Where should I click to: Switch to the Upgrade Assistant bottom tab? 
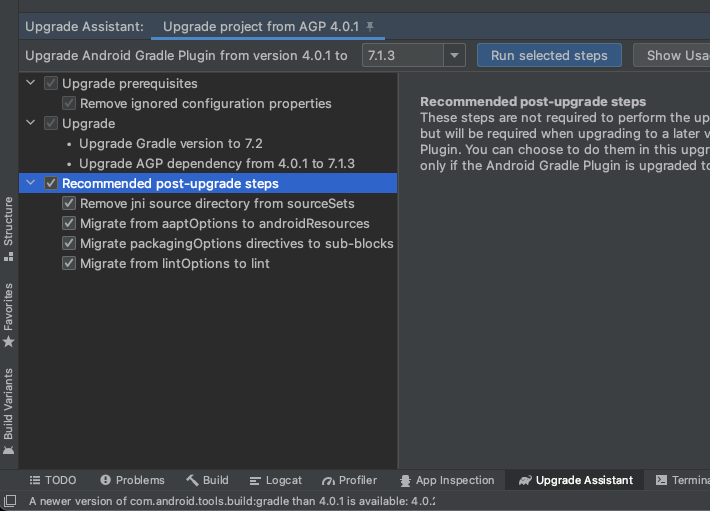click(x=575, y=480)
